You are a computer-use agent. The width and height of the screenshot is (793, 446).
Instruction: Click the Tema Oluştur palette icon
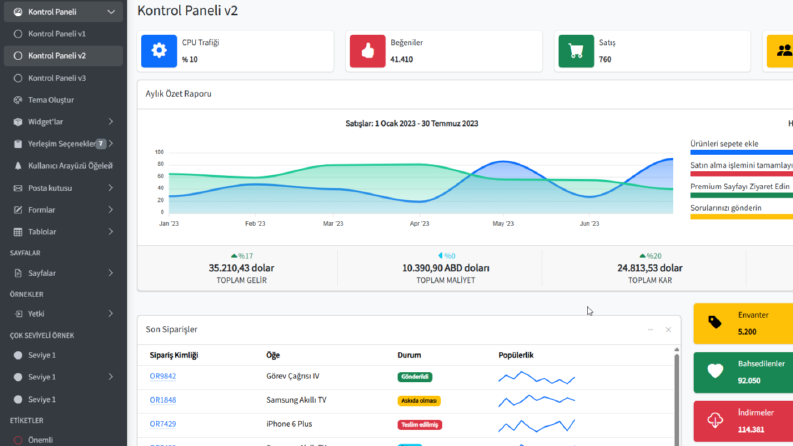point(18,100)
